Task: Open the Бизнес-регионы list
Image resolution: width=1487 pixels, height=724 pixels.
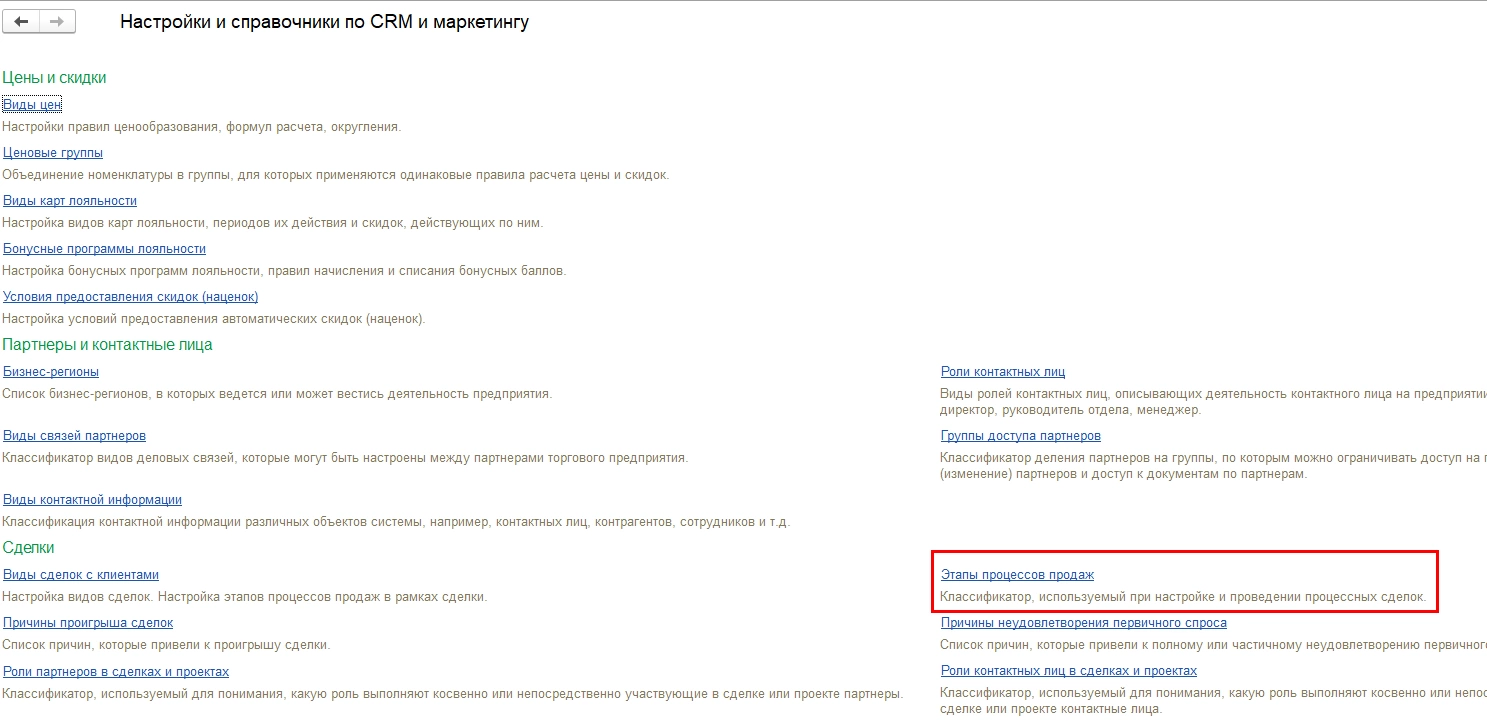Action: coord(51,372)
